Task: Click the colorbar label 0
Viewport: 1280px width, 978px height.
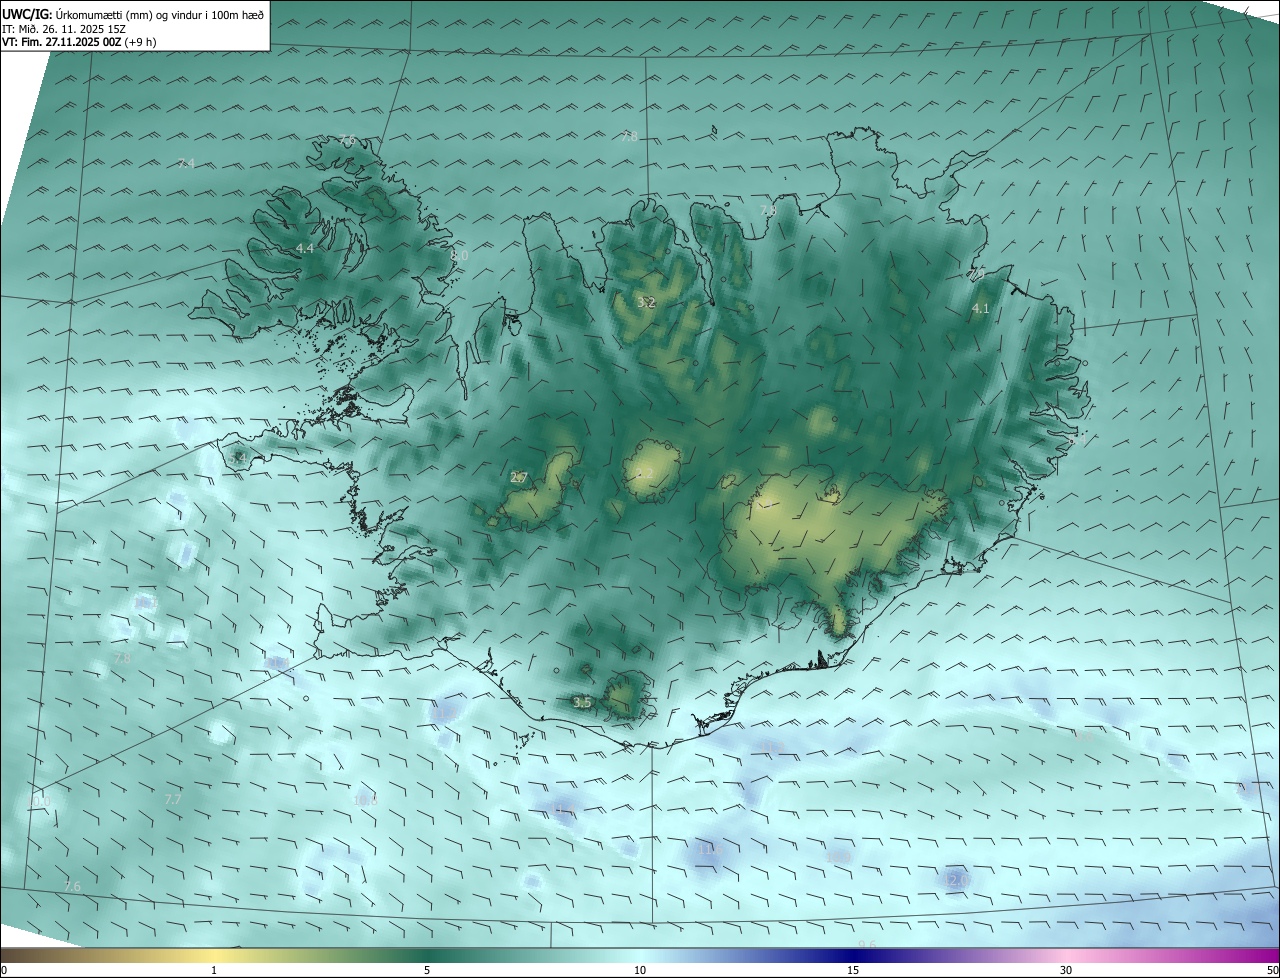Action: point(4,971)
